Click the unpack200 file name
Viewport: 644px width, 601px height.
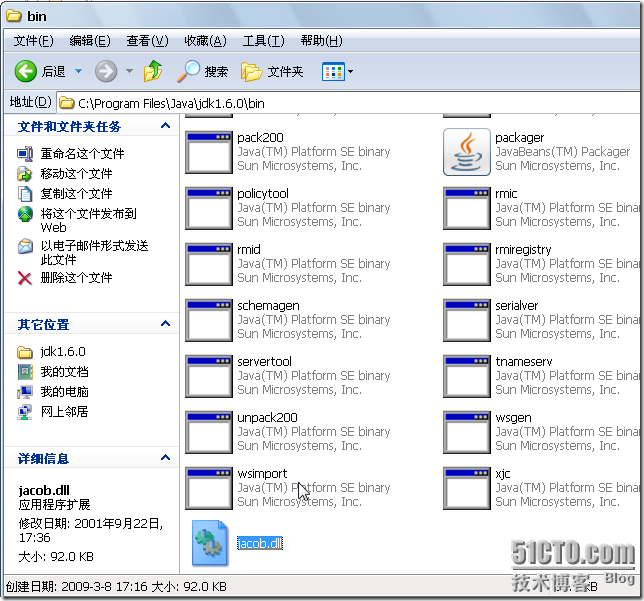[267, 417]
